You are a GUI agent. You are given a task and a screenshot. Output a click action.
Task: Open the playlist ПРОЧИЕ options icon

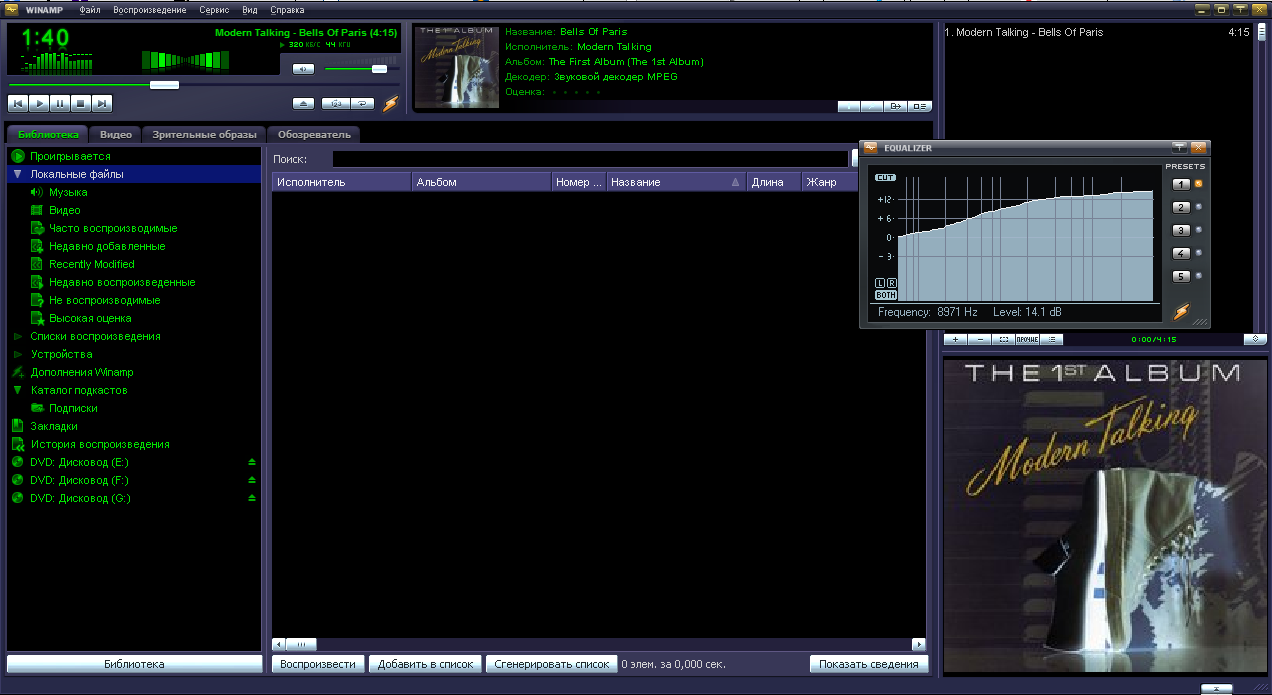1027,339
